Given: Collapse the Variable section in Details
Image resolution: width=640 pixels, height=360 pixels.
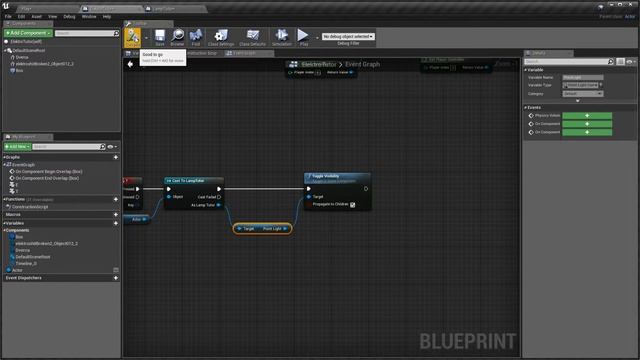Looking at the screenshot, I should coord(526,70).
